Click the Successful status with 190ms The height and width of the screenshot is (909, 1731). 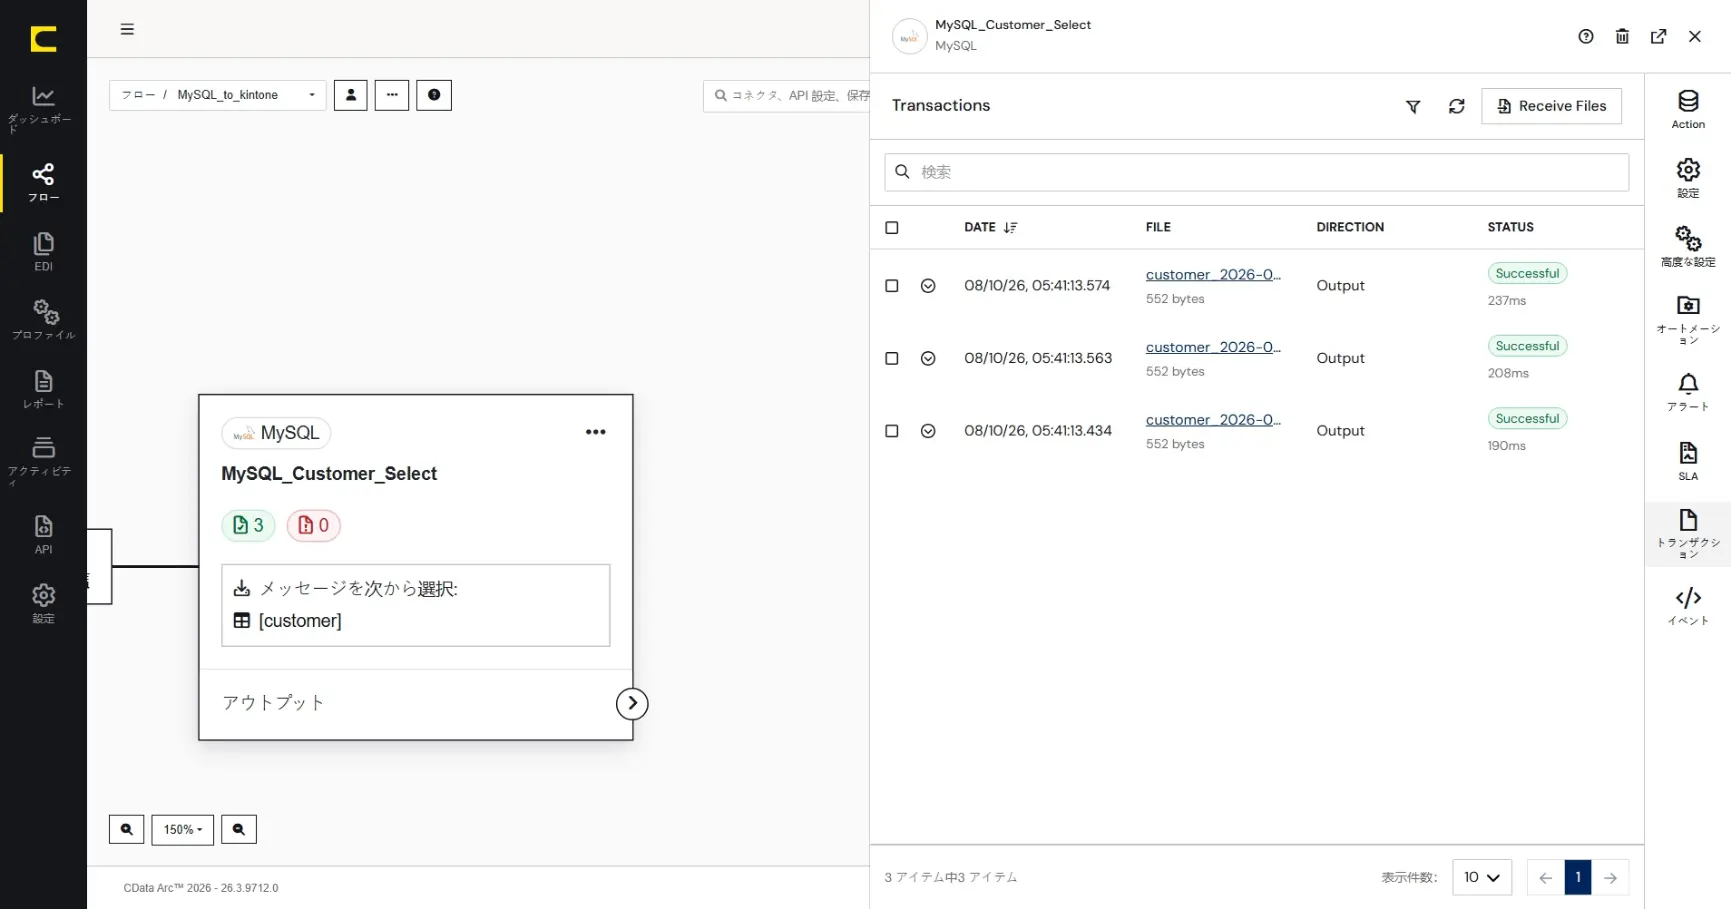pos(1527,418)
